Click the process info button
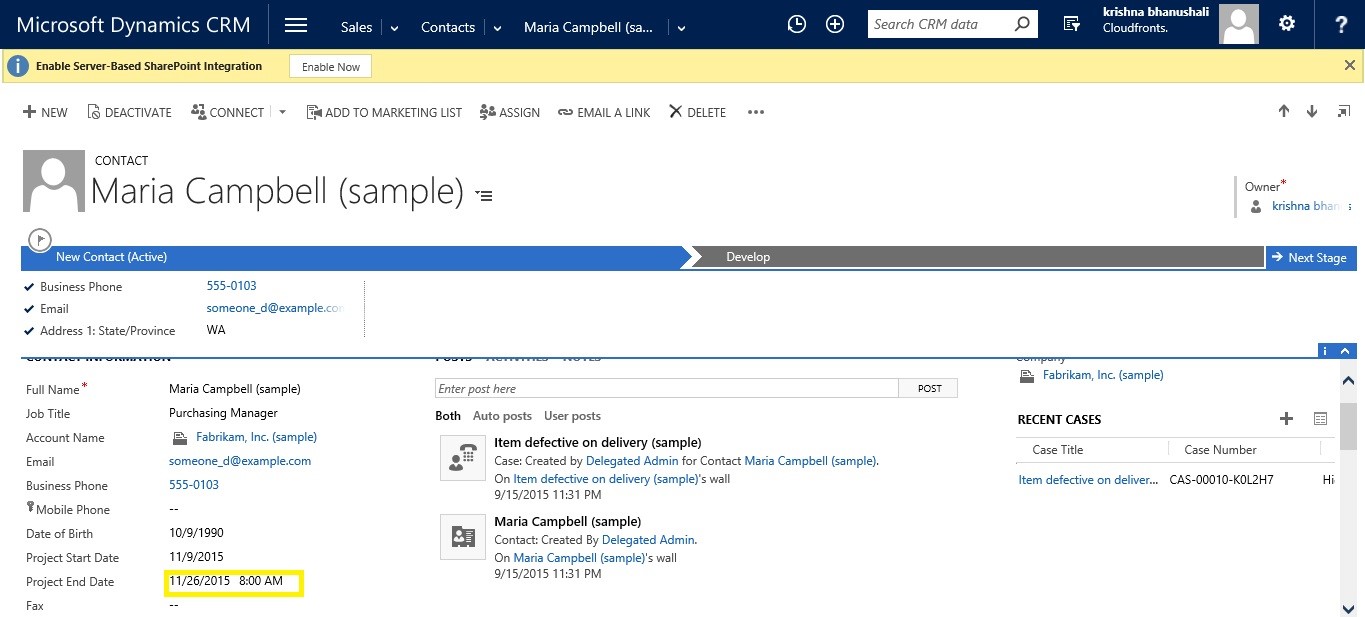Image resolution: width=1365 pixels, height=617 pixels. 1324,351
